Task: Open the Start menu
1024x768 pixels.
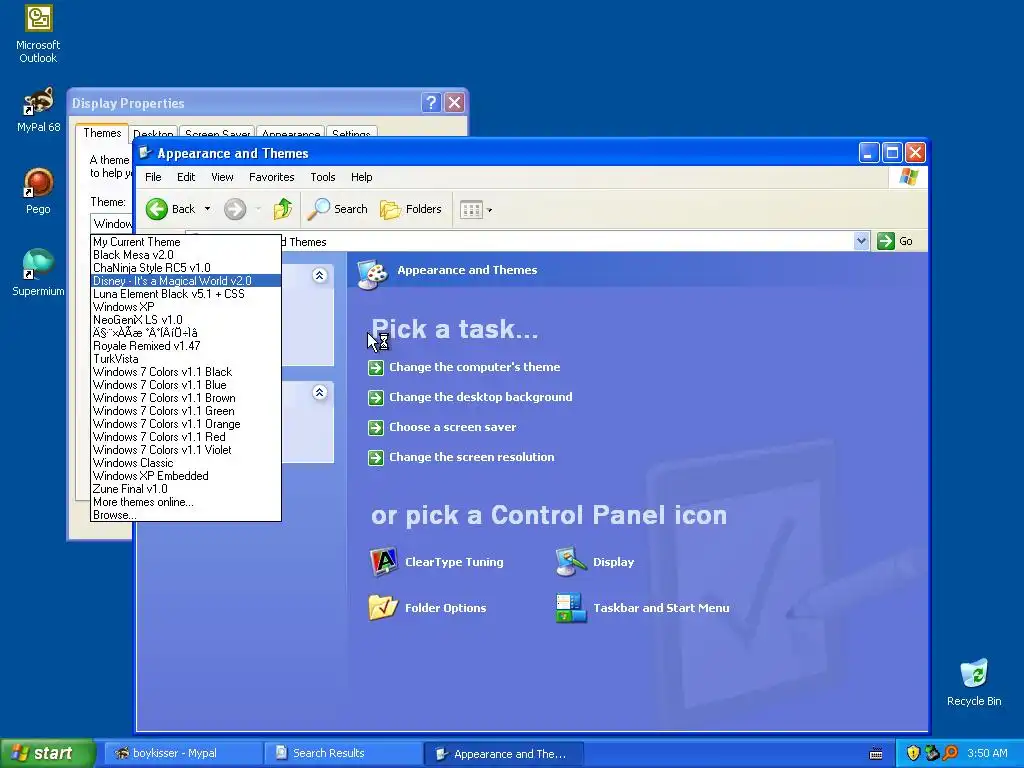Action: tap(47, 754)
